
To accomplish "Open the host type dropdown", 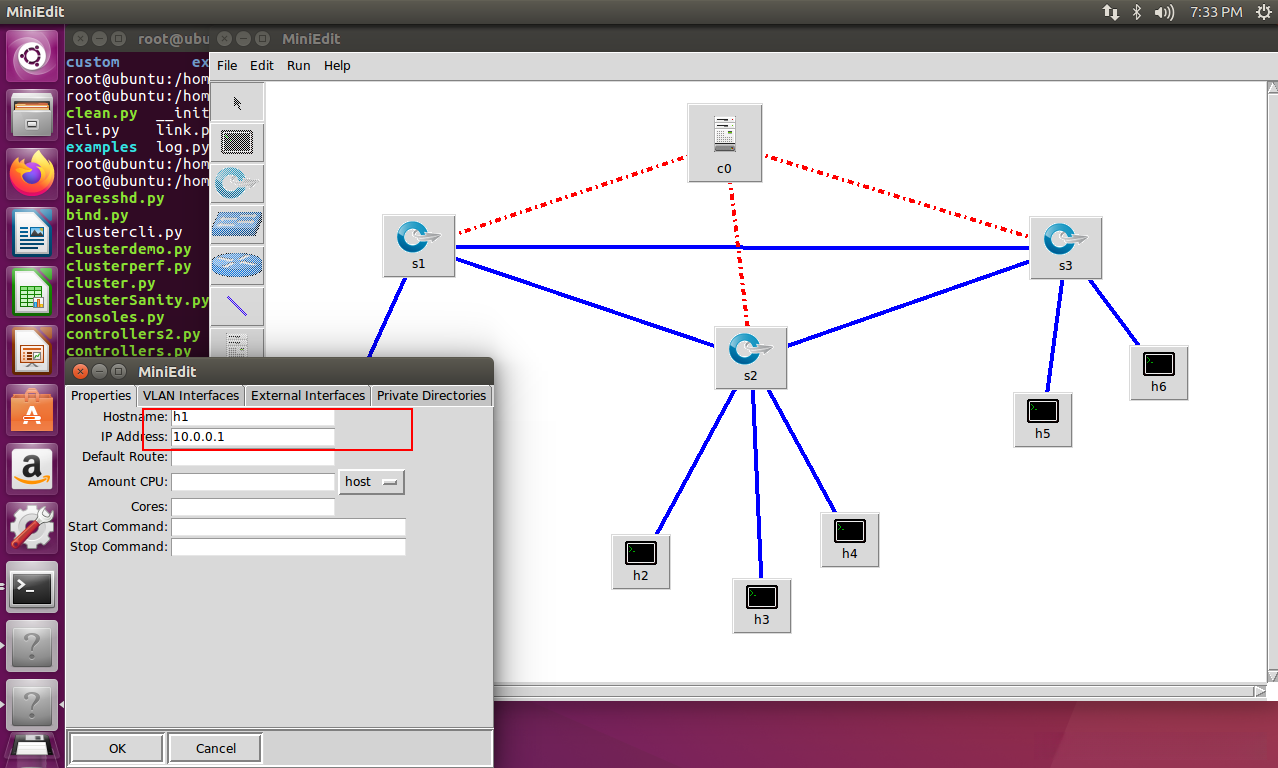I will coord(371,482).
